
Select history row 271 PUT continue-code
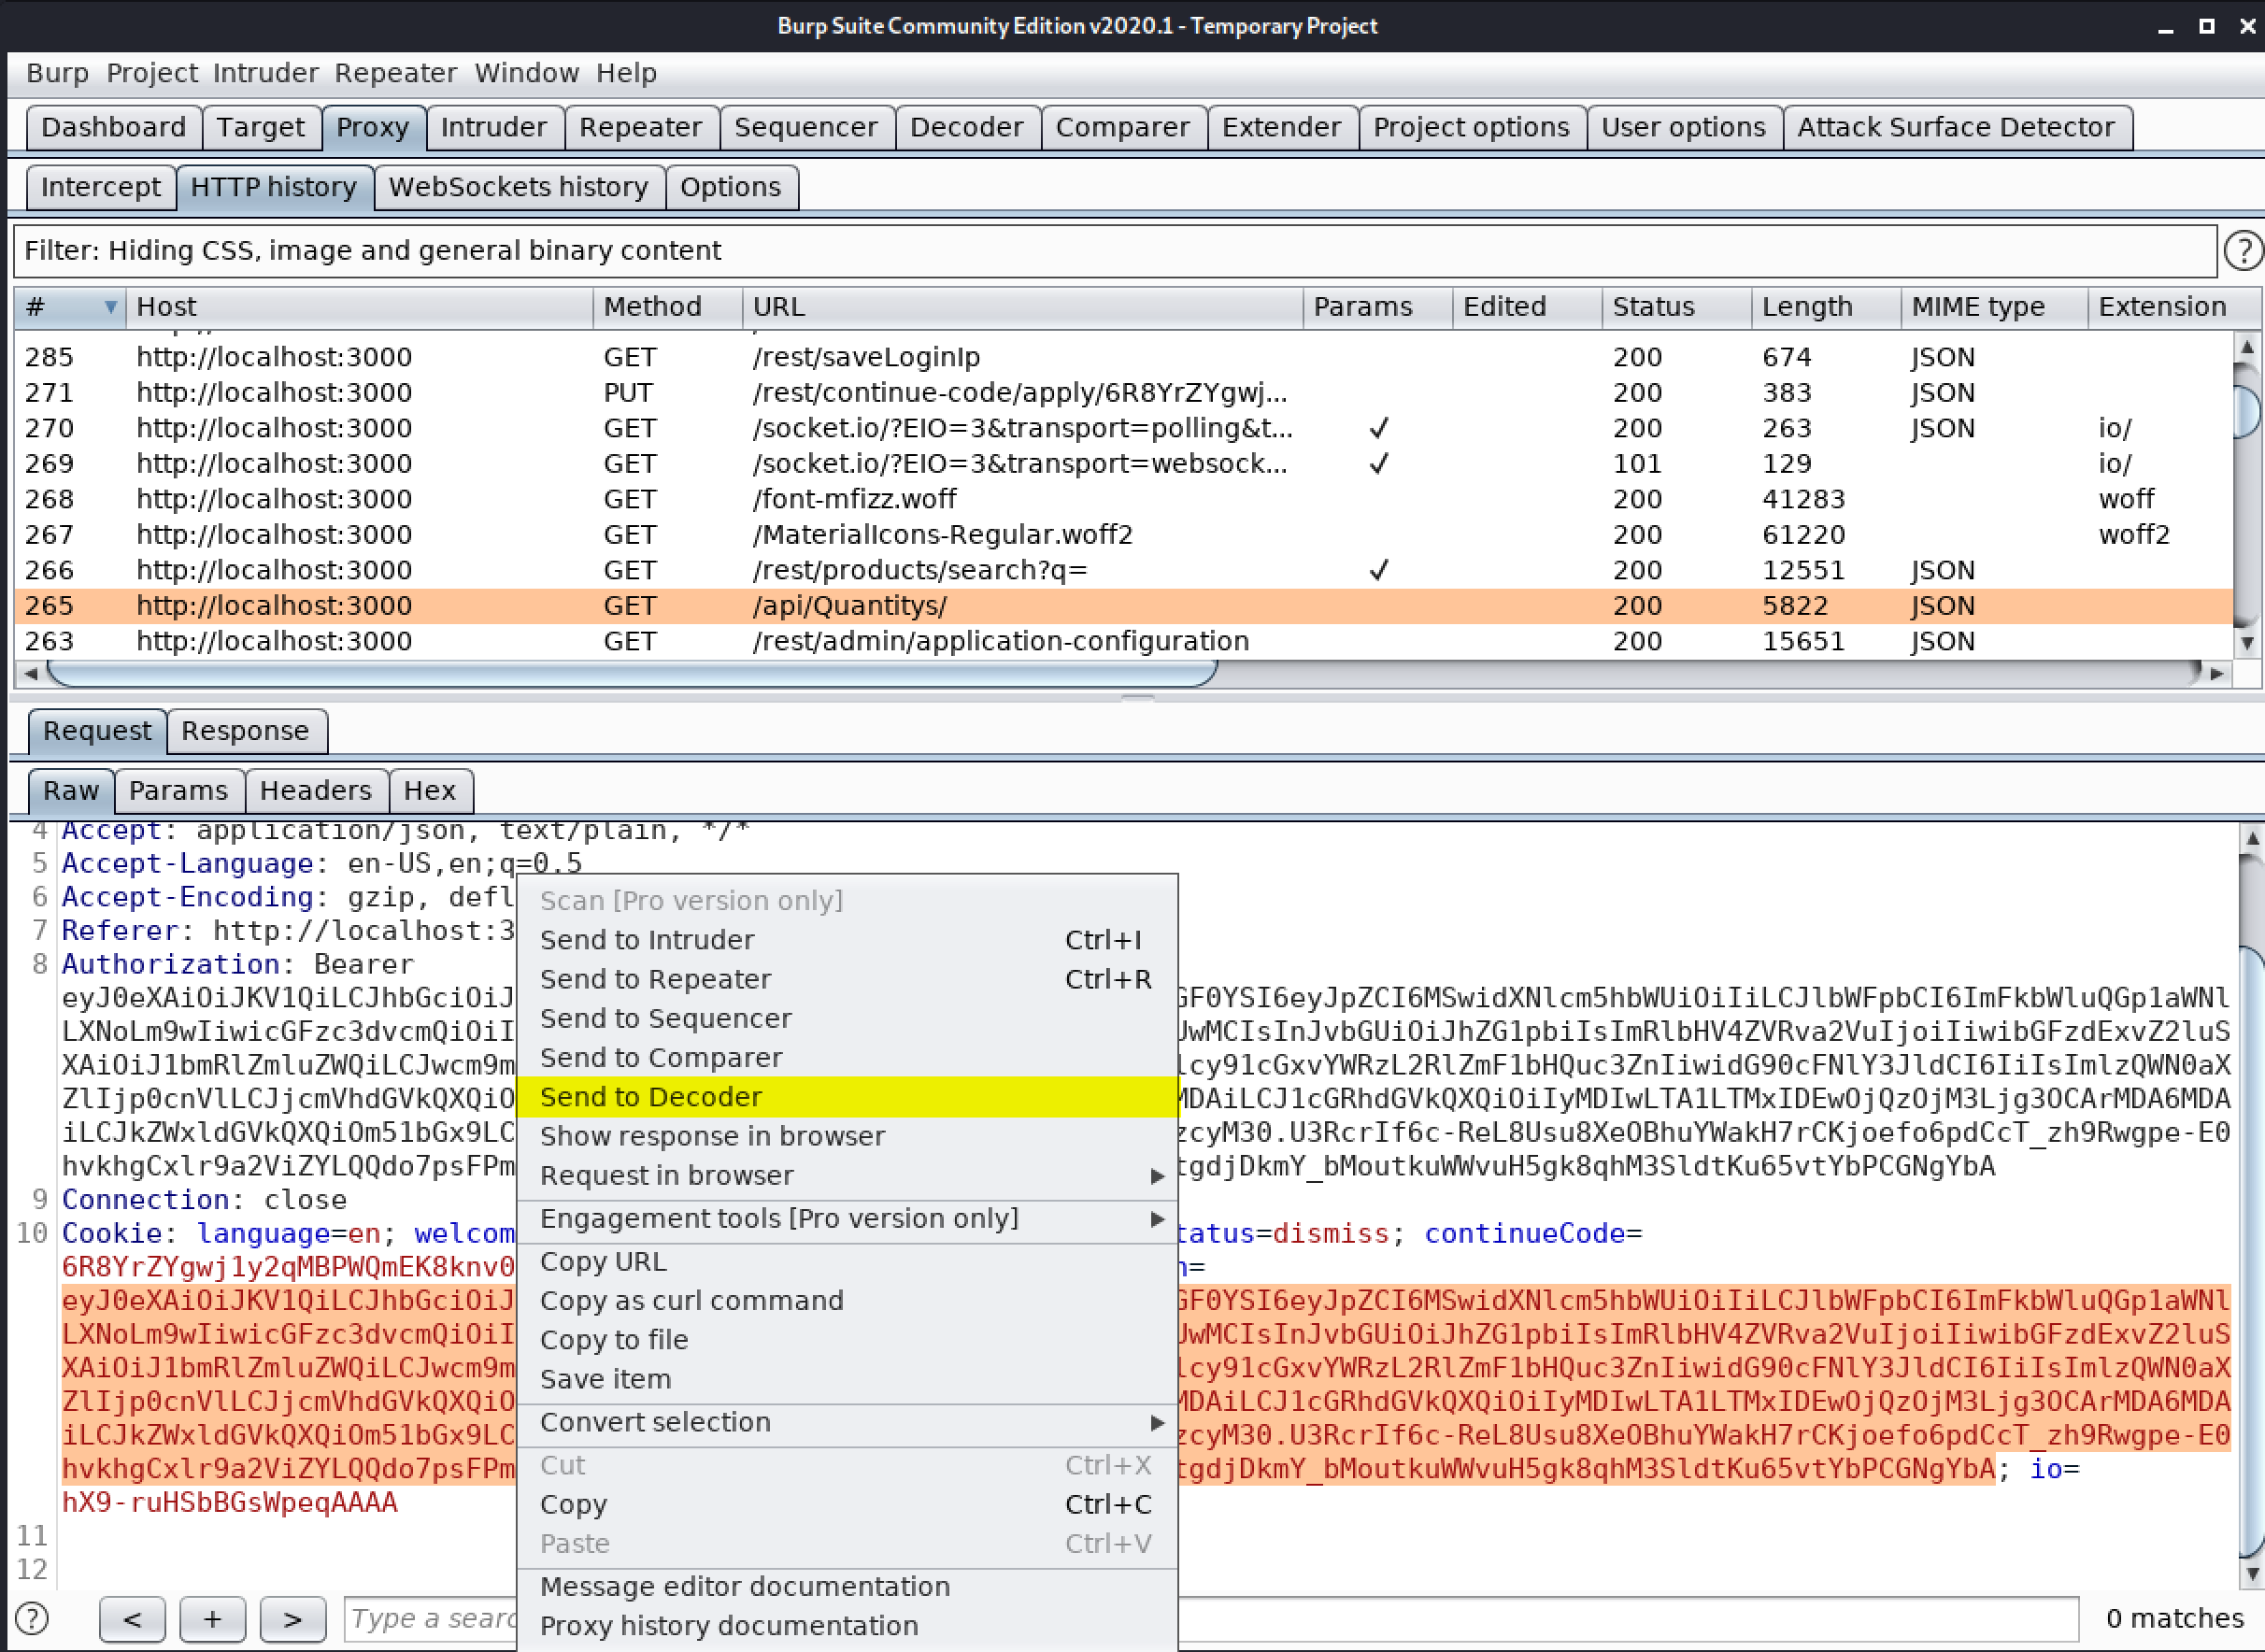(1123, 393)
